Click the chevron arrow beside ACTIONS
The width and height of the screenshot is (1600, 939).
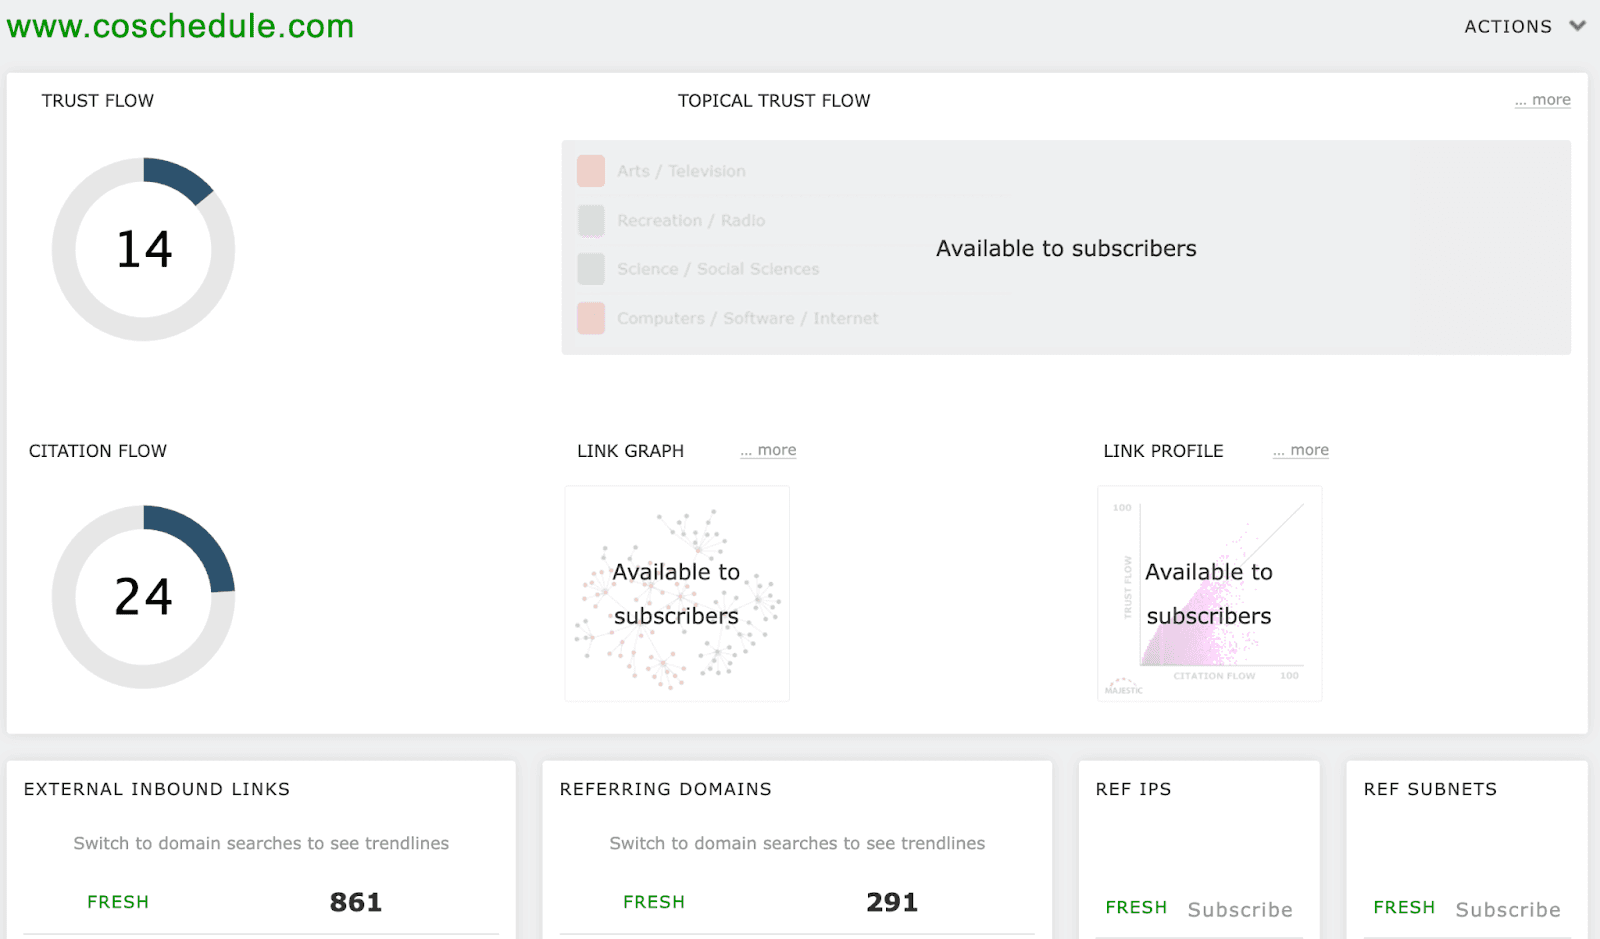(1577, 26)
